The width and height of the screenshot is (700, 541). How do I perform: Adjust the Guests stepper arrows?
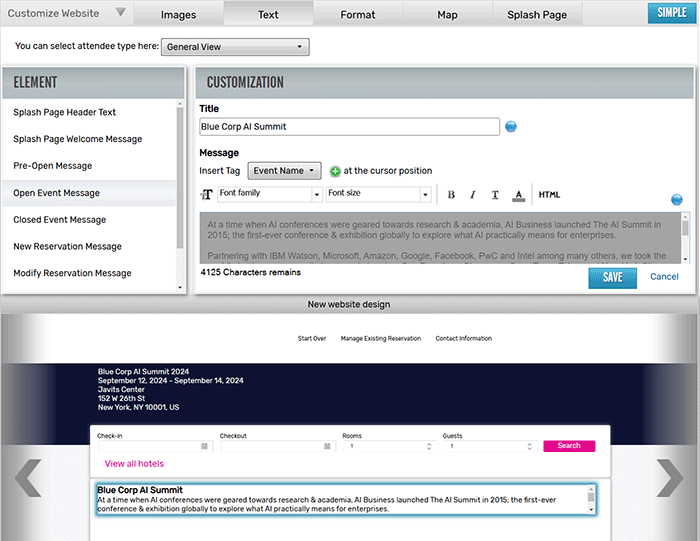pyautogui.click(x=529, y=446)
